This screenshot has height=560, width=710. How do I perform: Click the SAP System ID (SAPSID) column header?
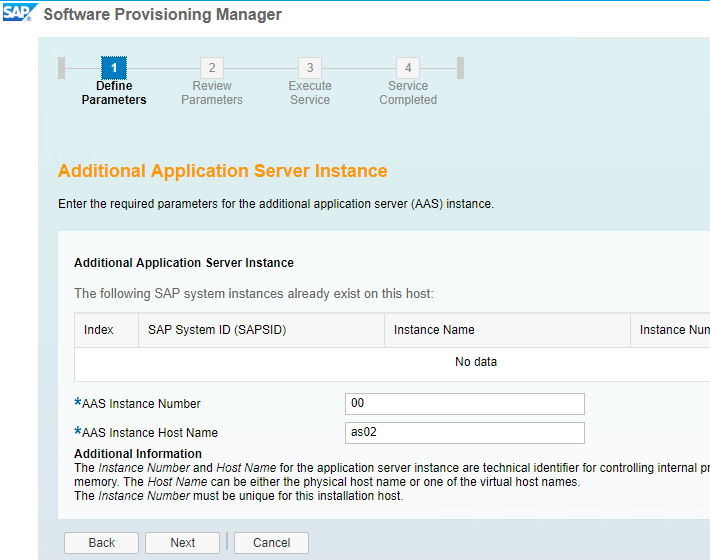point(262,330)
